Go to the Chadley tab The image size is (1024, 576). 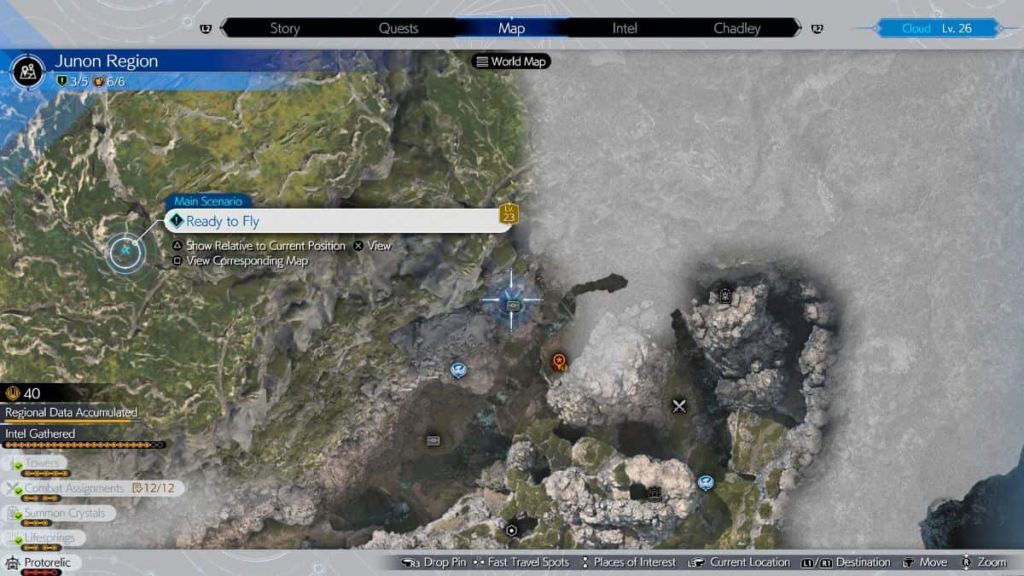tap(737, 28)
